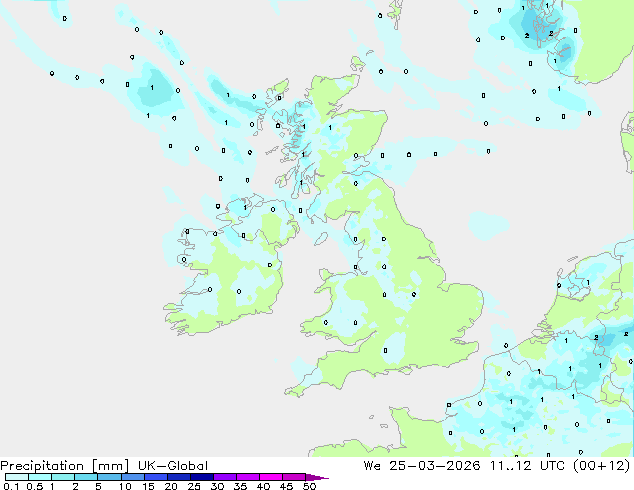Click the 0.5–1 mm legend swatch
Screen dimensions: 634x490
(40, 477)
